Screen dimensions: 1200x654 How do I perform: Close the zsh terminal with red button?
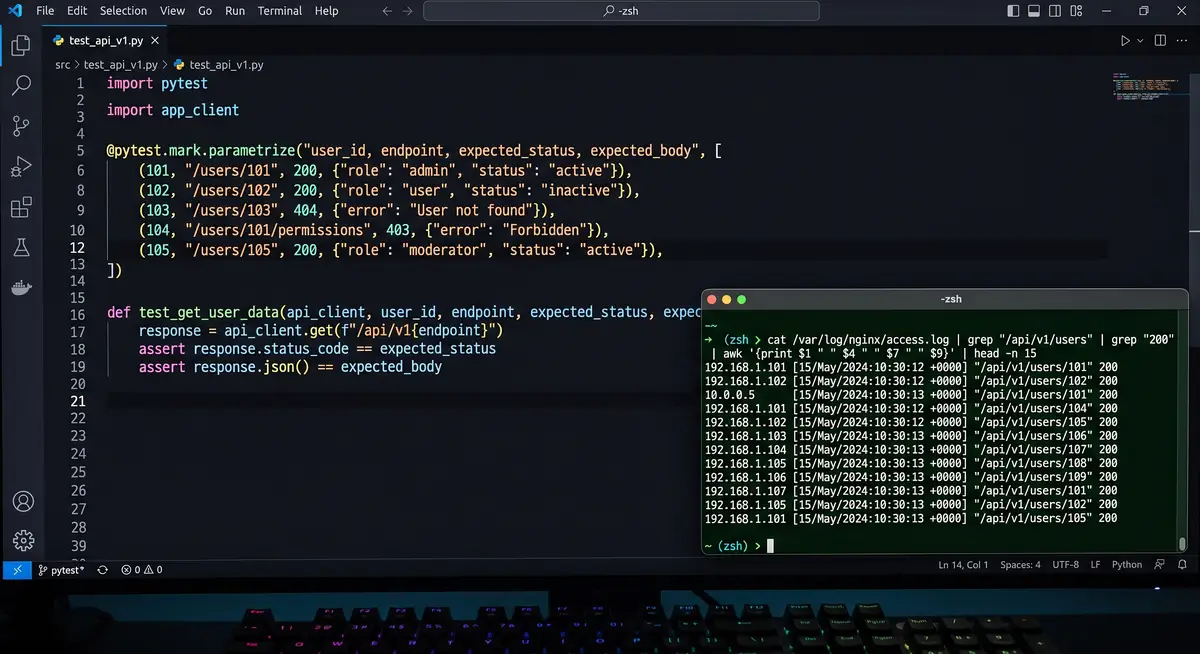tap(711, 300)
